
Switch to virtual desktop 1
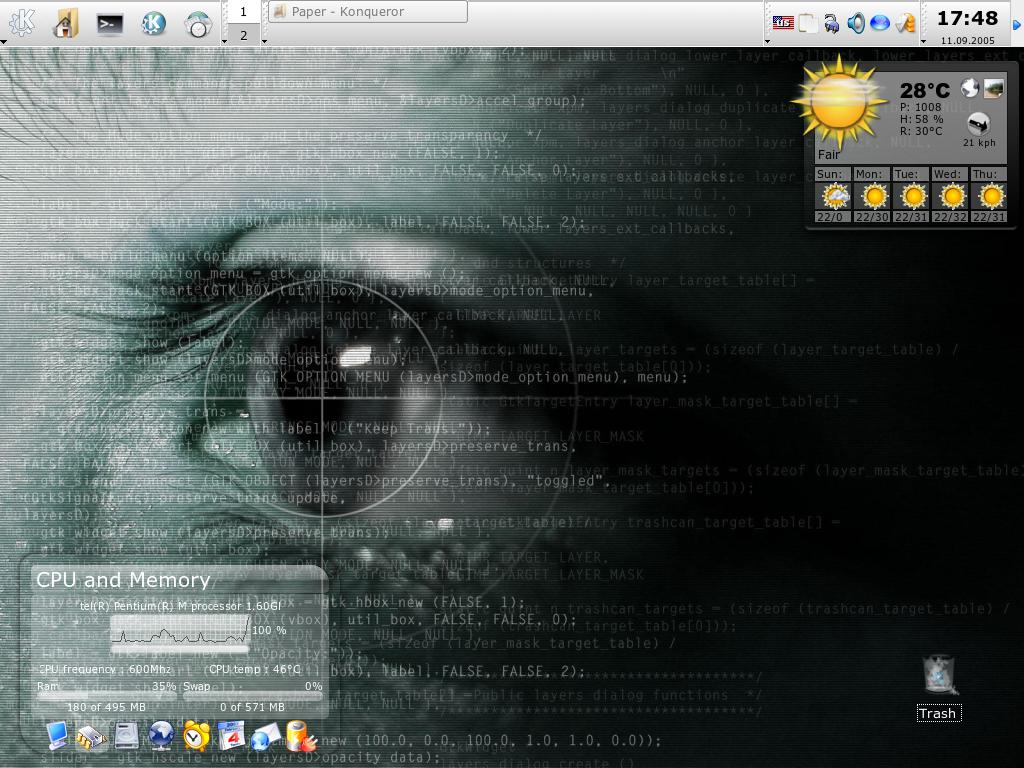point(244,12)
